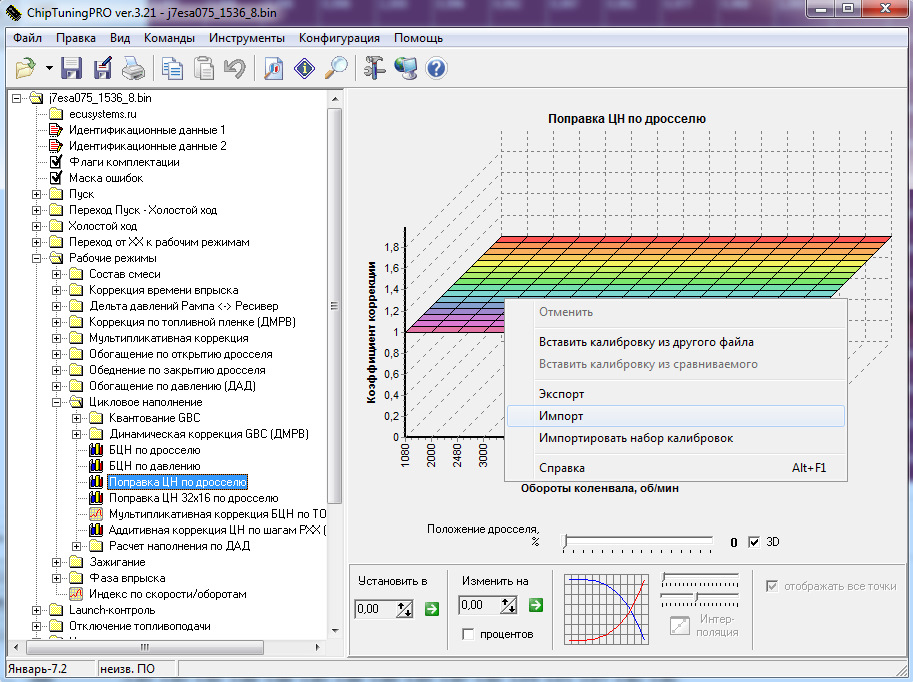Click the Open file folder icon
The image size is (913, 682).
click(x=25, y=68)
